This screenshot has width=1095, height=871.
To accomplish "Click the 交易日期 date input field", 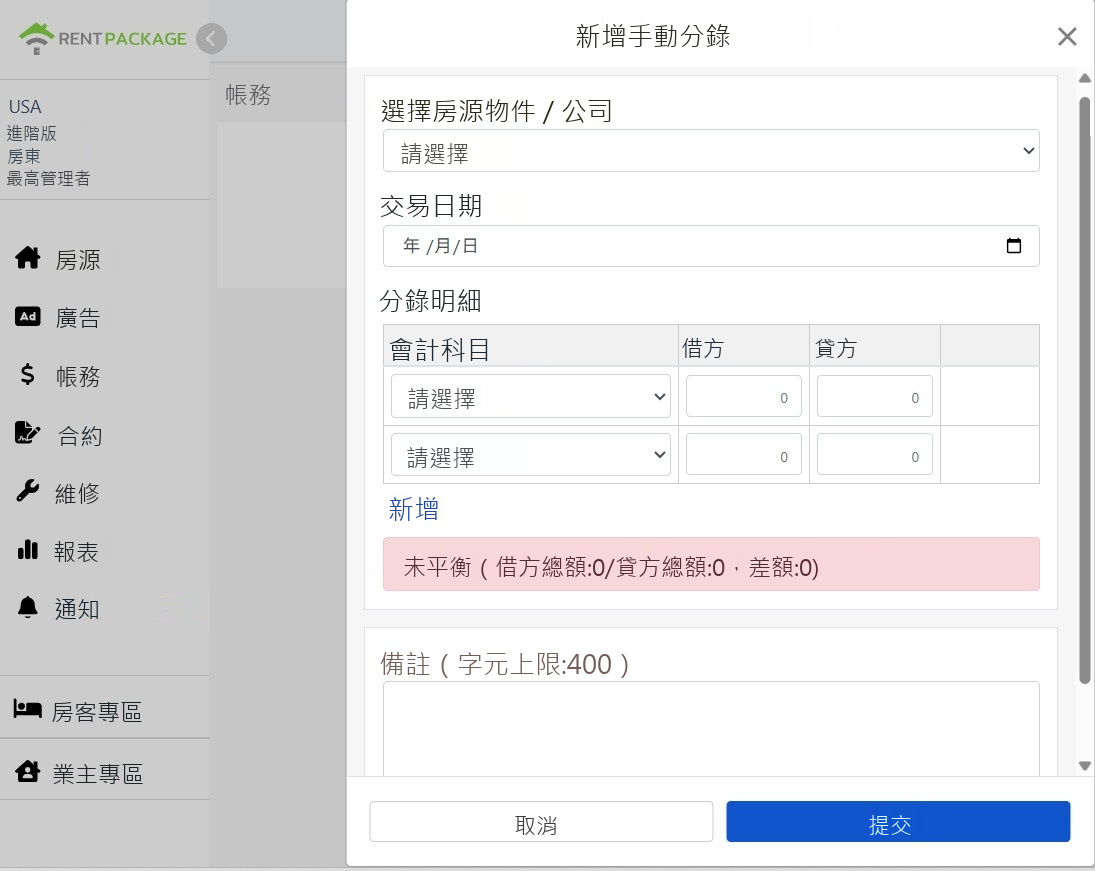I will tap(711, 246).
